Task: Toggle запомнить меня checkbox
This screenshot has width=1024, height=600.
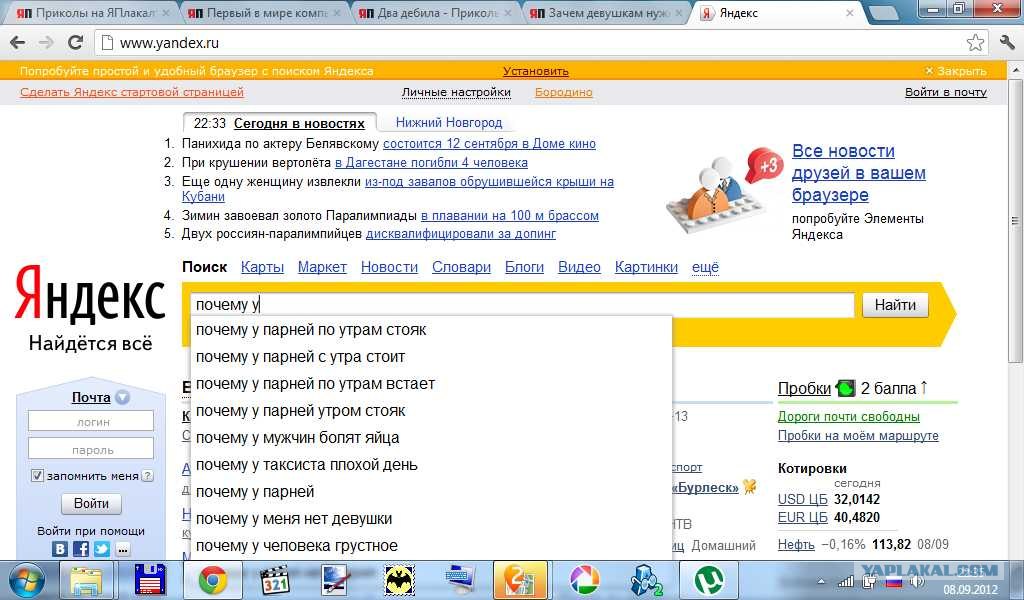Action: tap(37, 476)
